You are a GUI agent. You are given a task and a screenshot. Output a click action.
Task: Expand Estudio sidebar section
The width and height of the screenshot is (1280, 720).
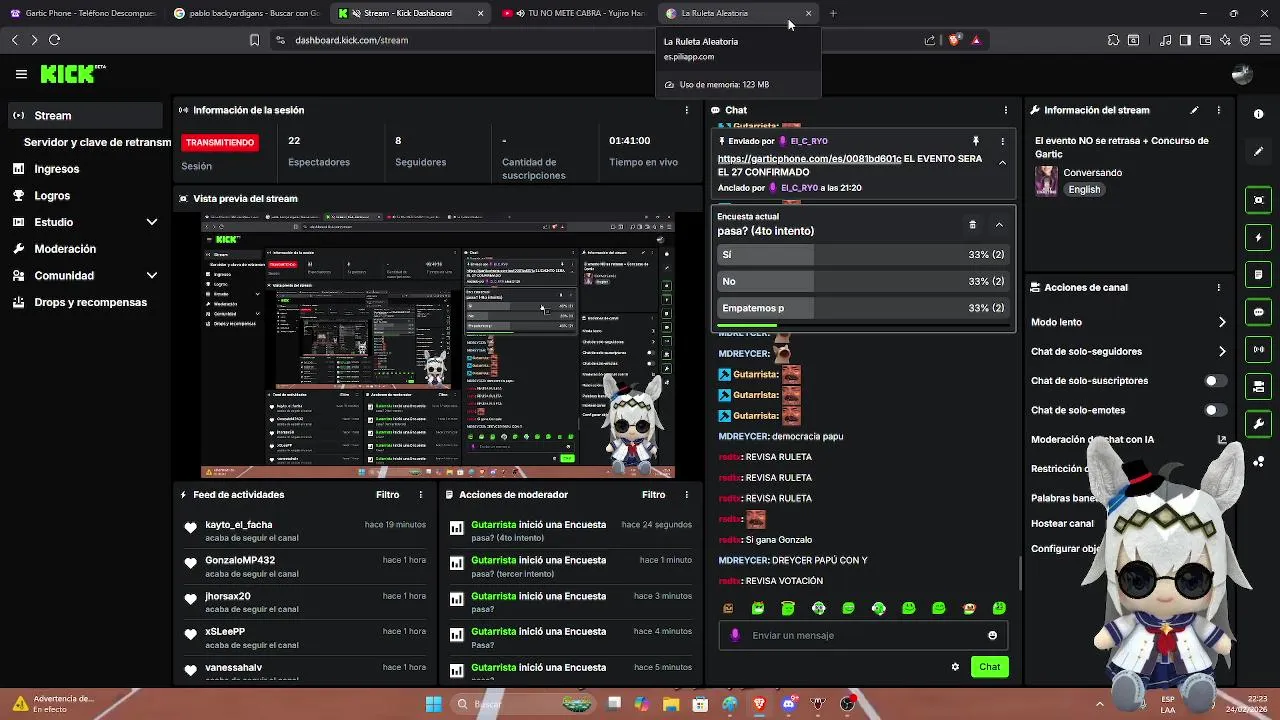152,222
